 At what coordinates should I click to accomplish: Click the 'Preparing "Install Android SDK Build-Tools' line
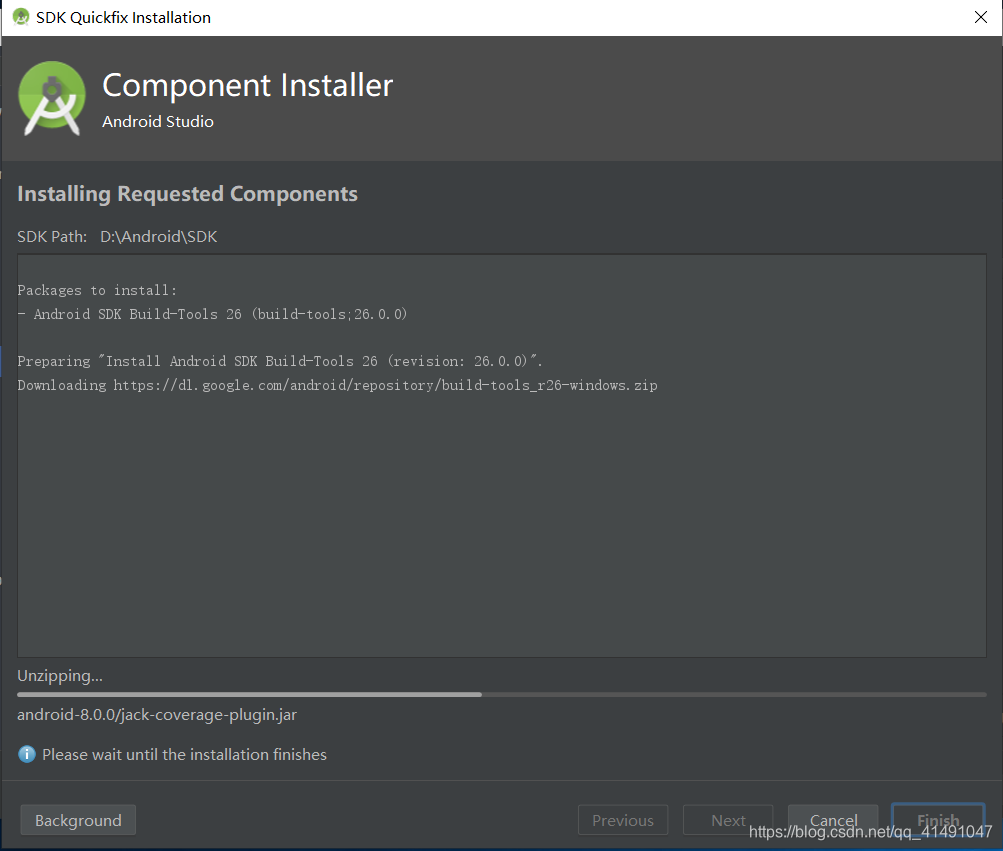point(280,362)
